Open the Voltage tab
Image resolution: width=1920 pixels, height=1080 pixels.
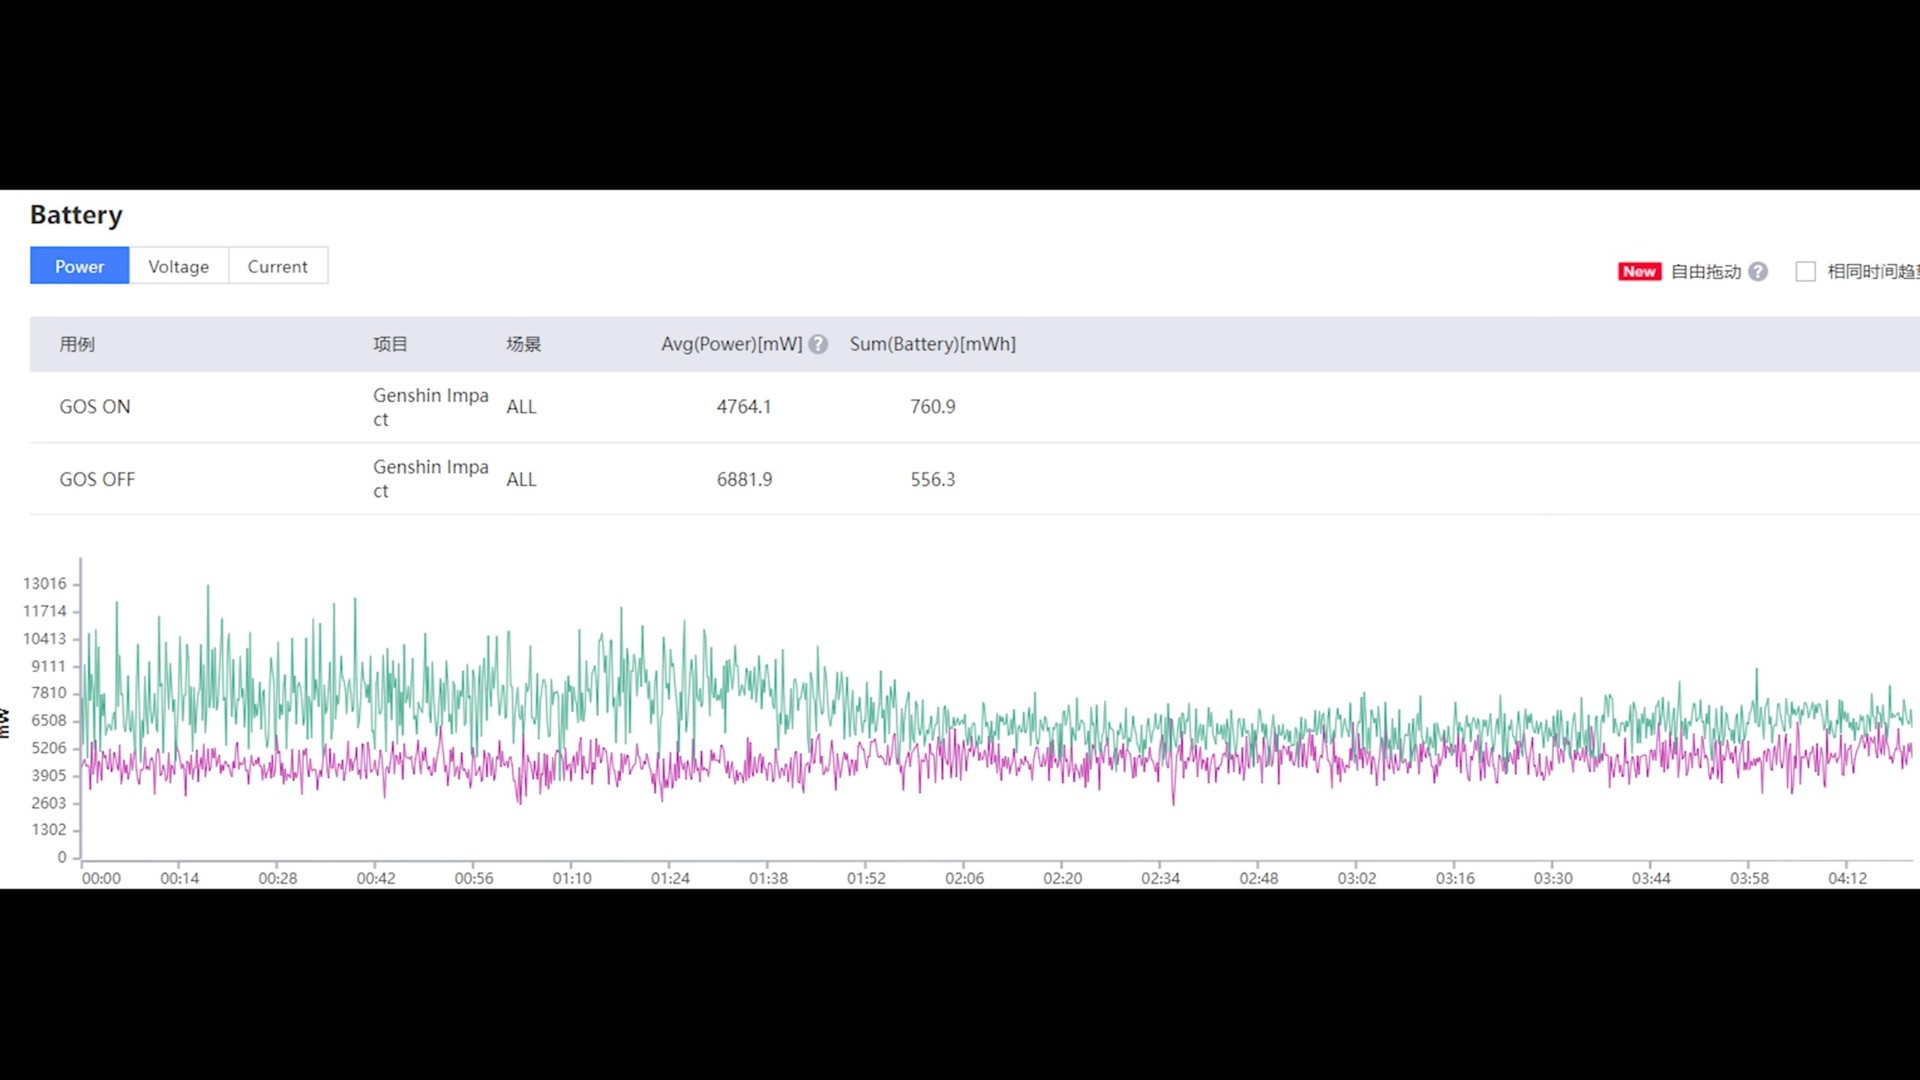click(x=178, y=266)
